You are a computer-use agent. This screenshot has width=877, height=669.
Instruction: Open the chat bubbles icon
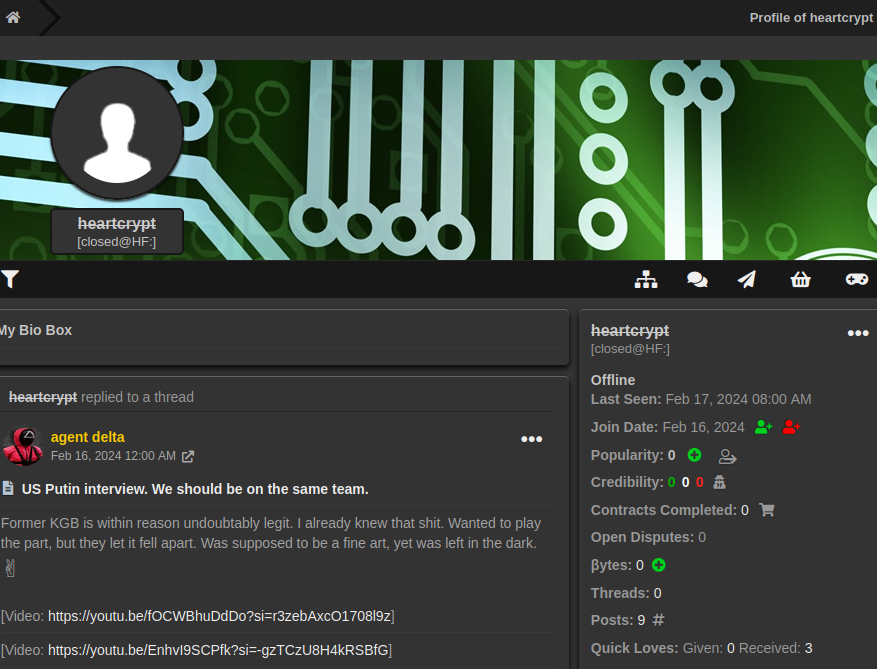[x=697, y=279]
